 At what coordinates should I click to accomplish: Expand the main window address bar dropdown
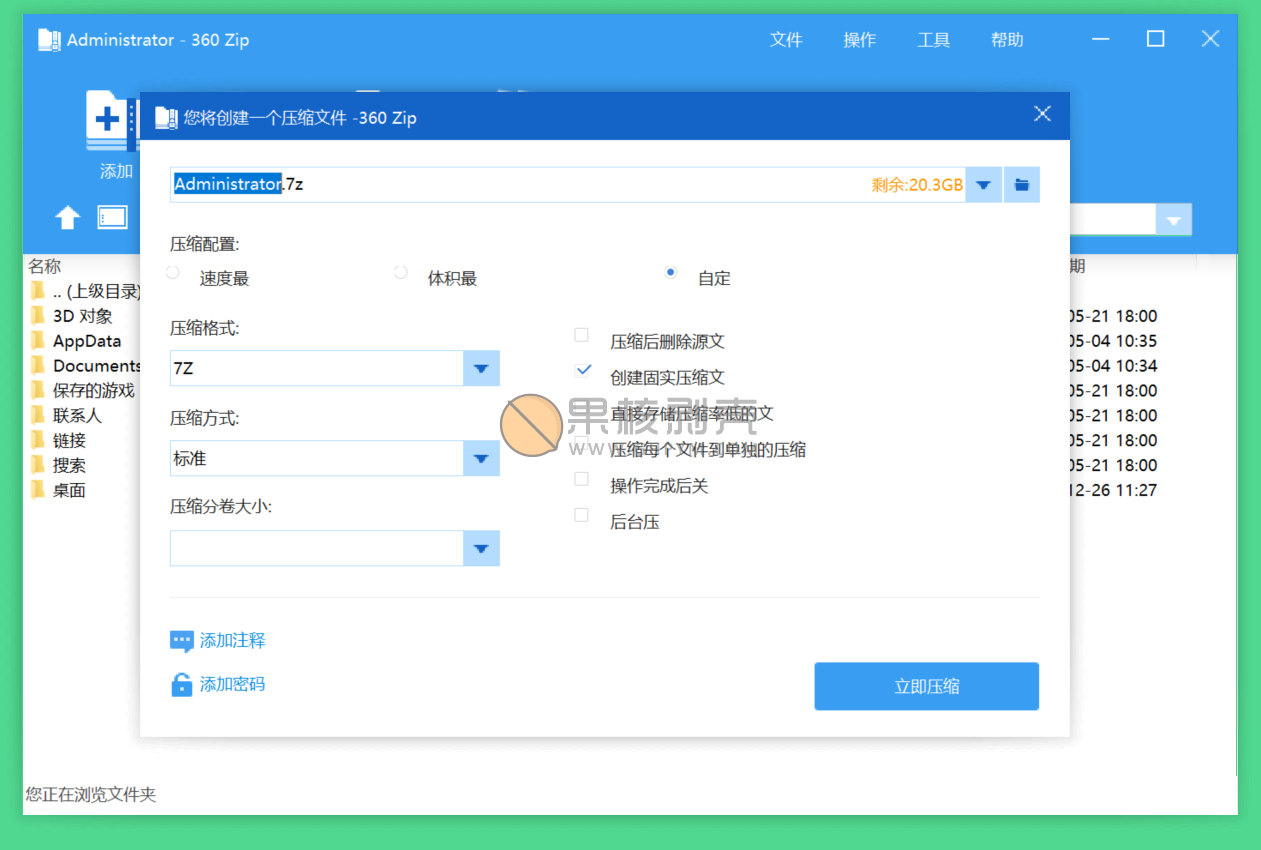(1174, 220)
